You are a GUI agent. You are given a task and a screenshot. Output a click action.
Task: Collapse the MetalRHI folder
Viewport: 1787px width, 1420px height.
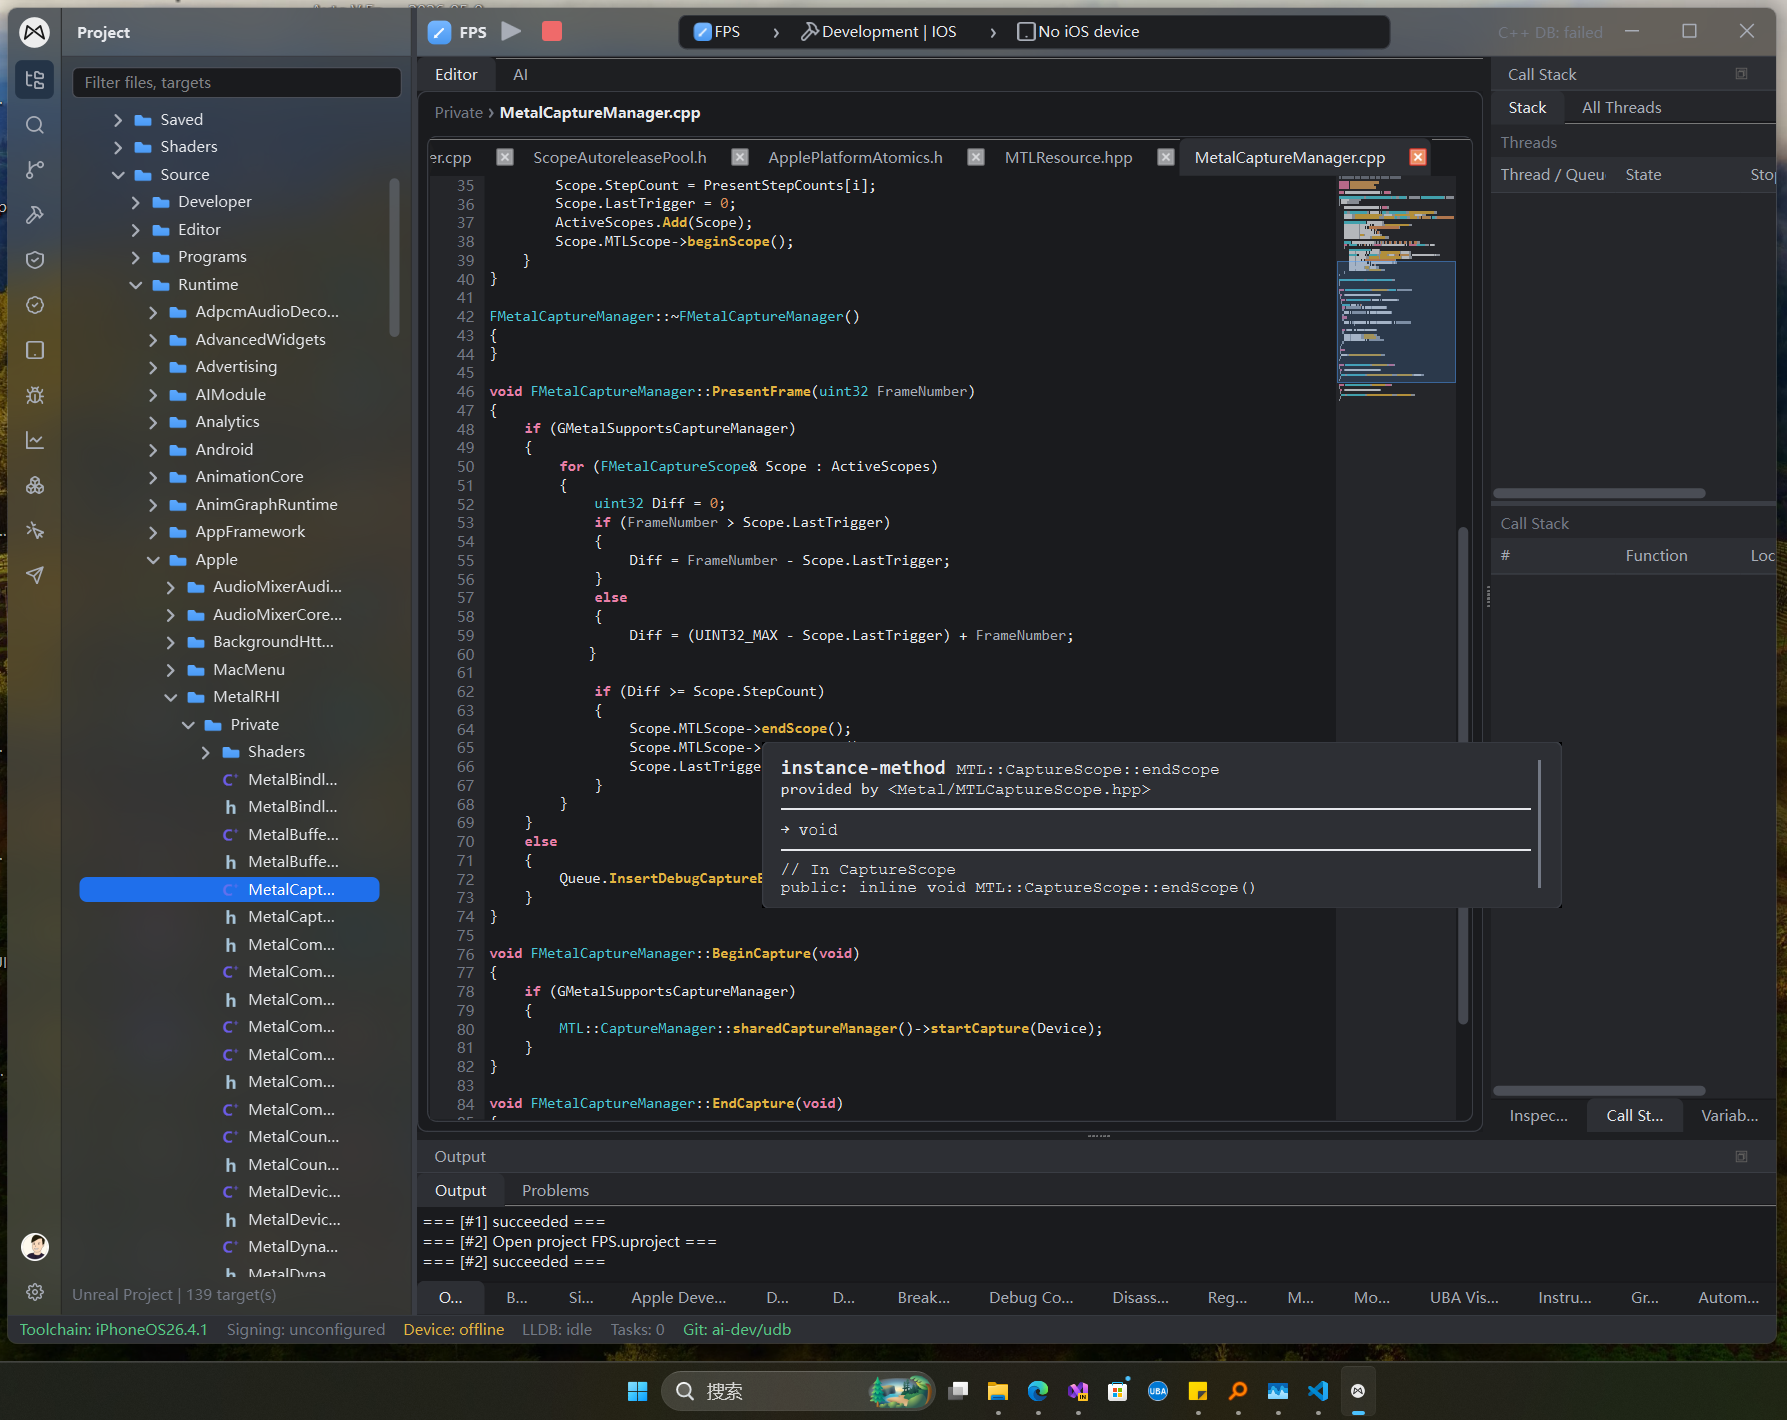click(x=170, y=697)
